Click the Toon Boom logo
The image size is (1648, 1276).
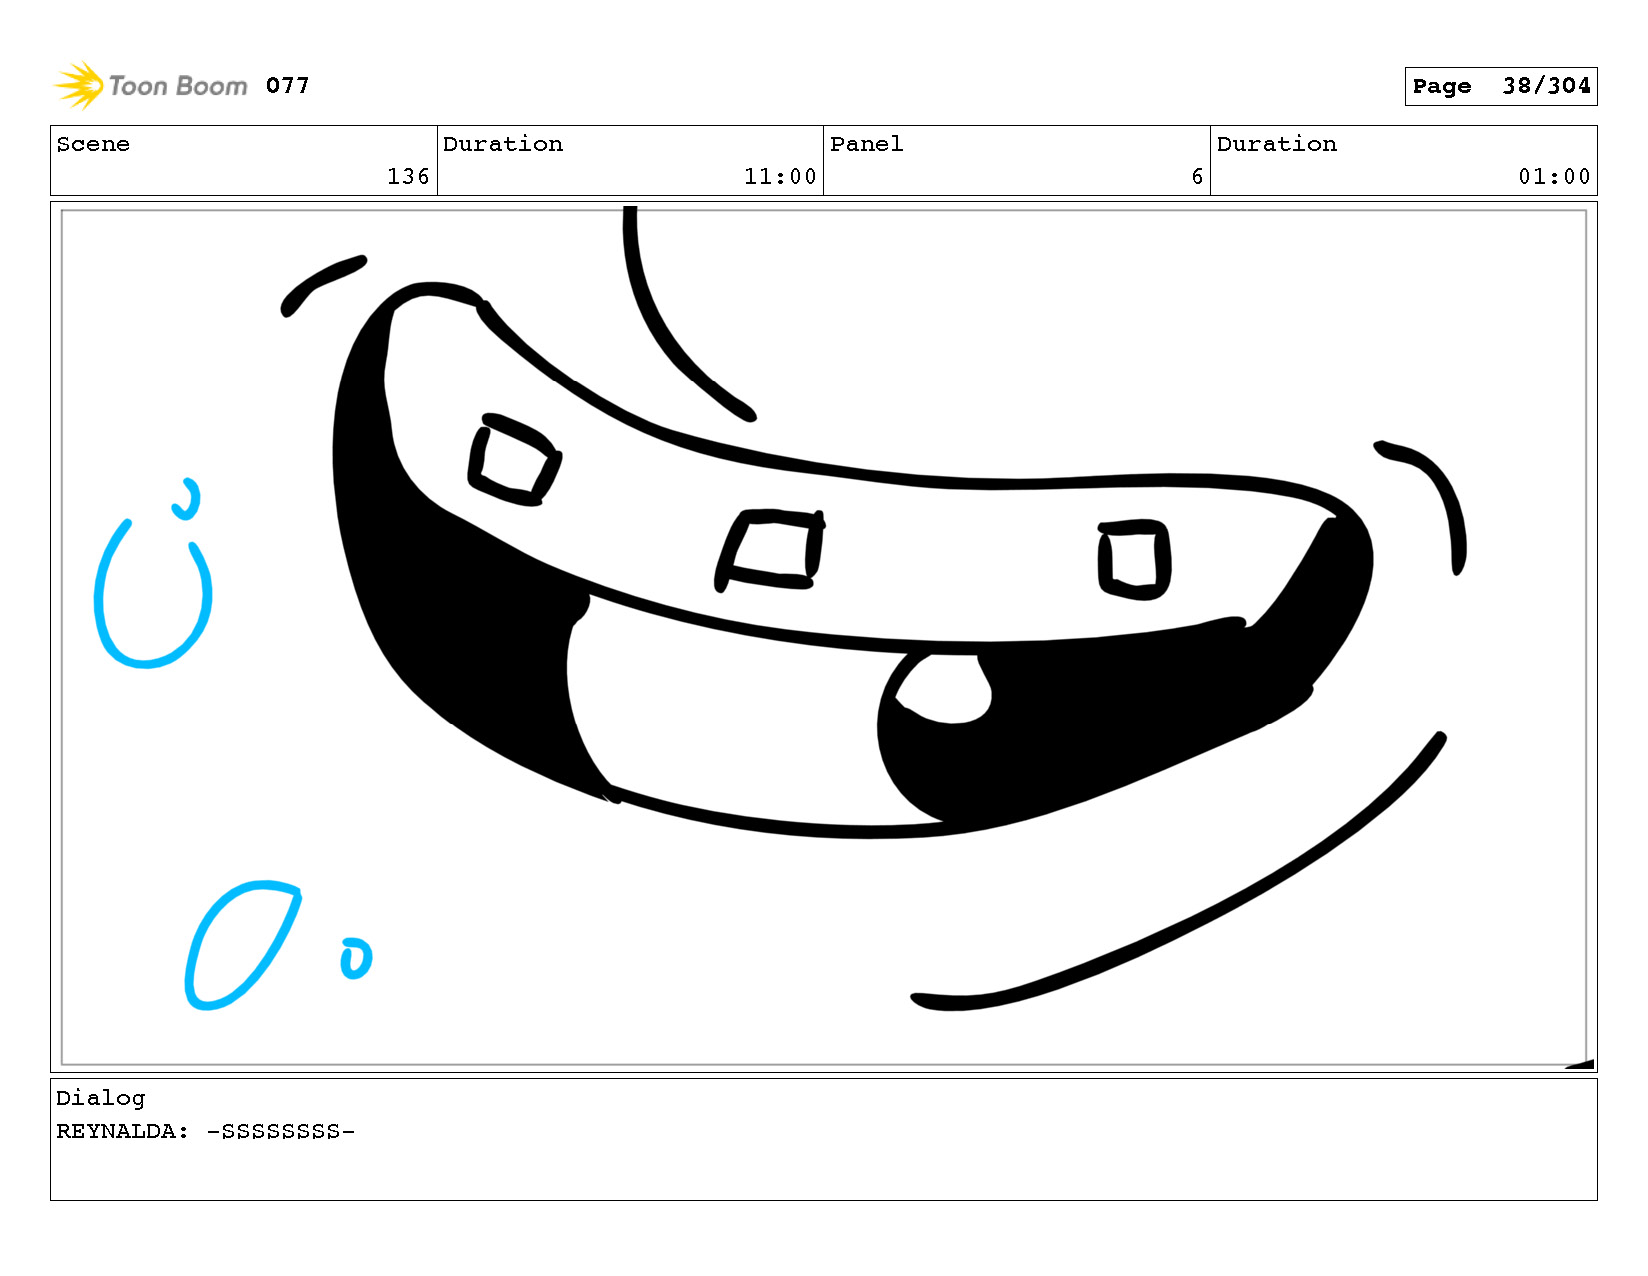150,86
